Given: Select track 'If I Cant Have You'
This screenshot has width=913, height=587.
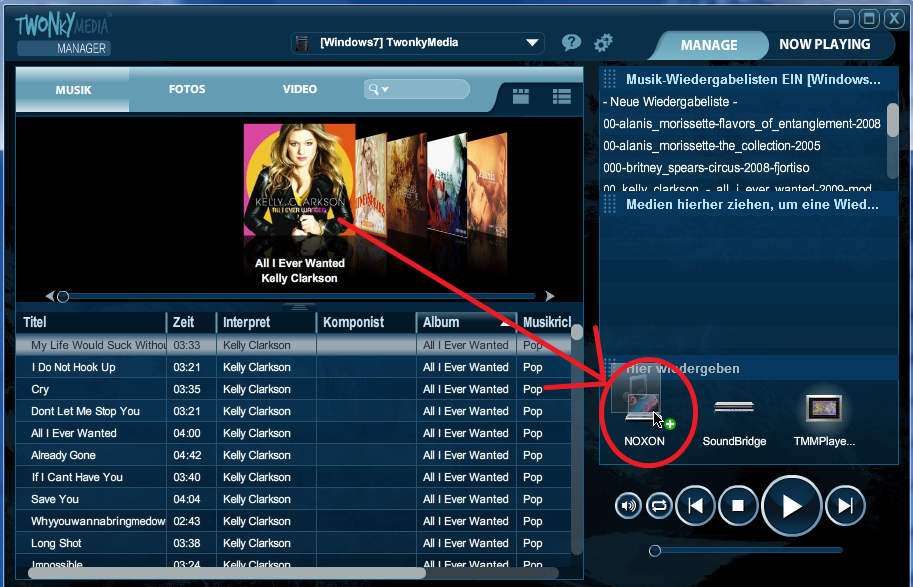Looking at the screenshot, I should point(293,478).
